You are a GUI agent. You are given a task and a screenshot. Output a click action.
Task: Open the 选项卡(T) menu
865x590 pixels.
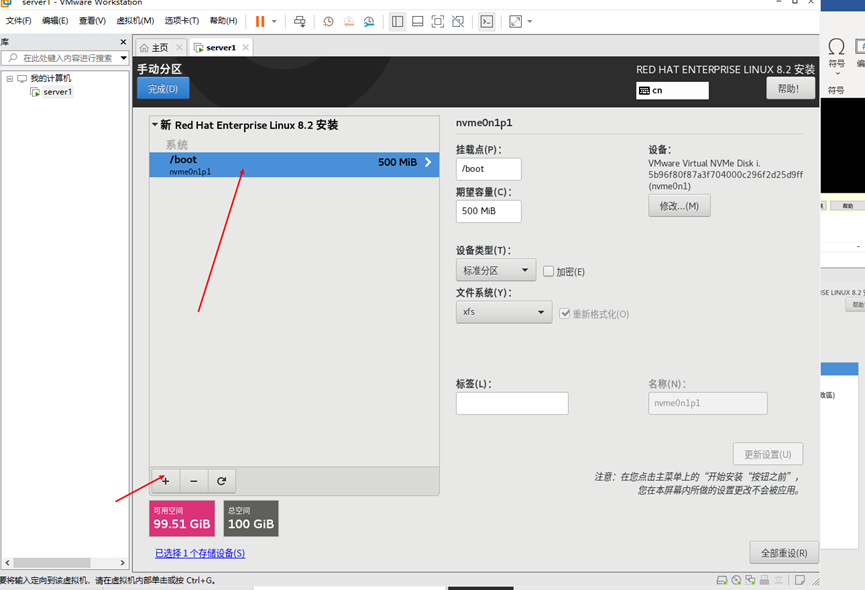coord(181,21)
